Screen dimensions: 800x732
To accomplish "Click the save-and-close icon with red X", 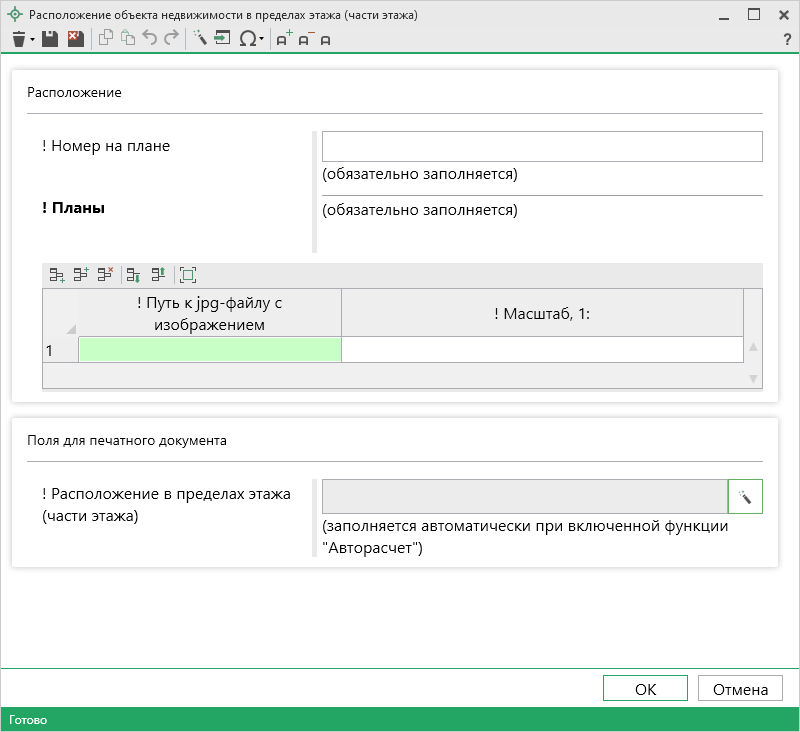I will (75, 39).
